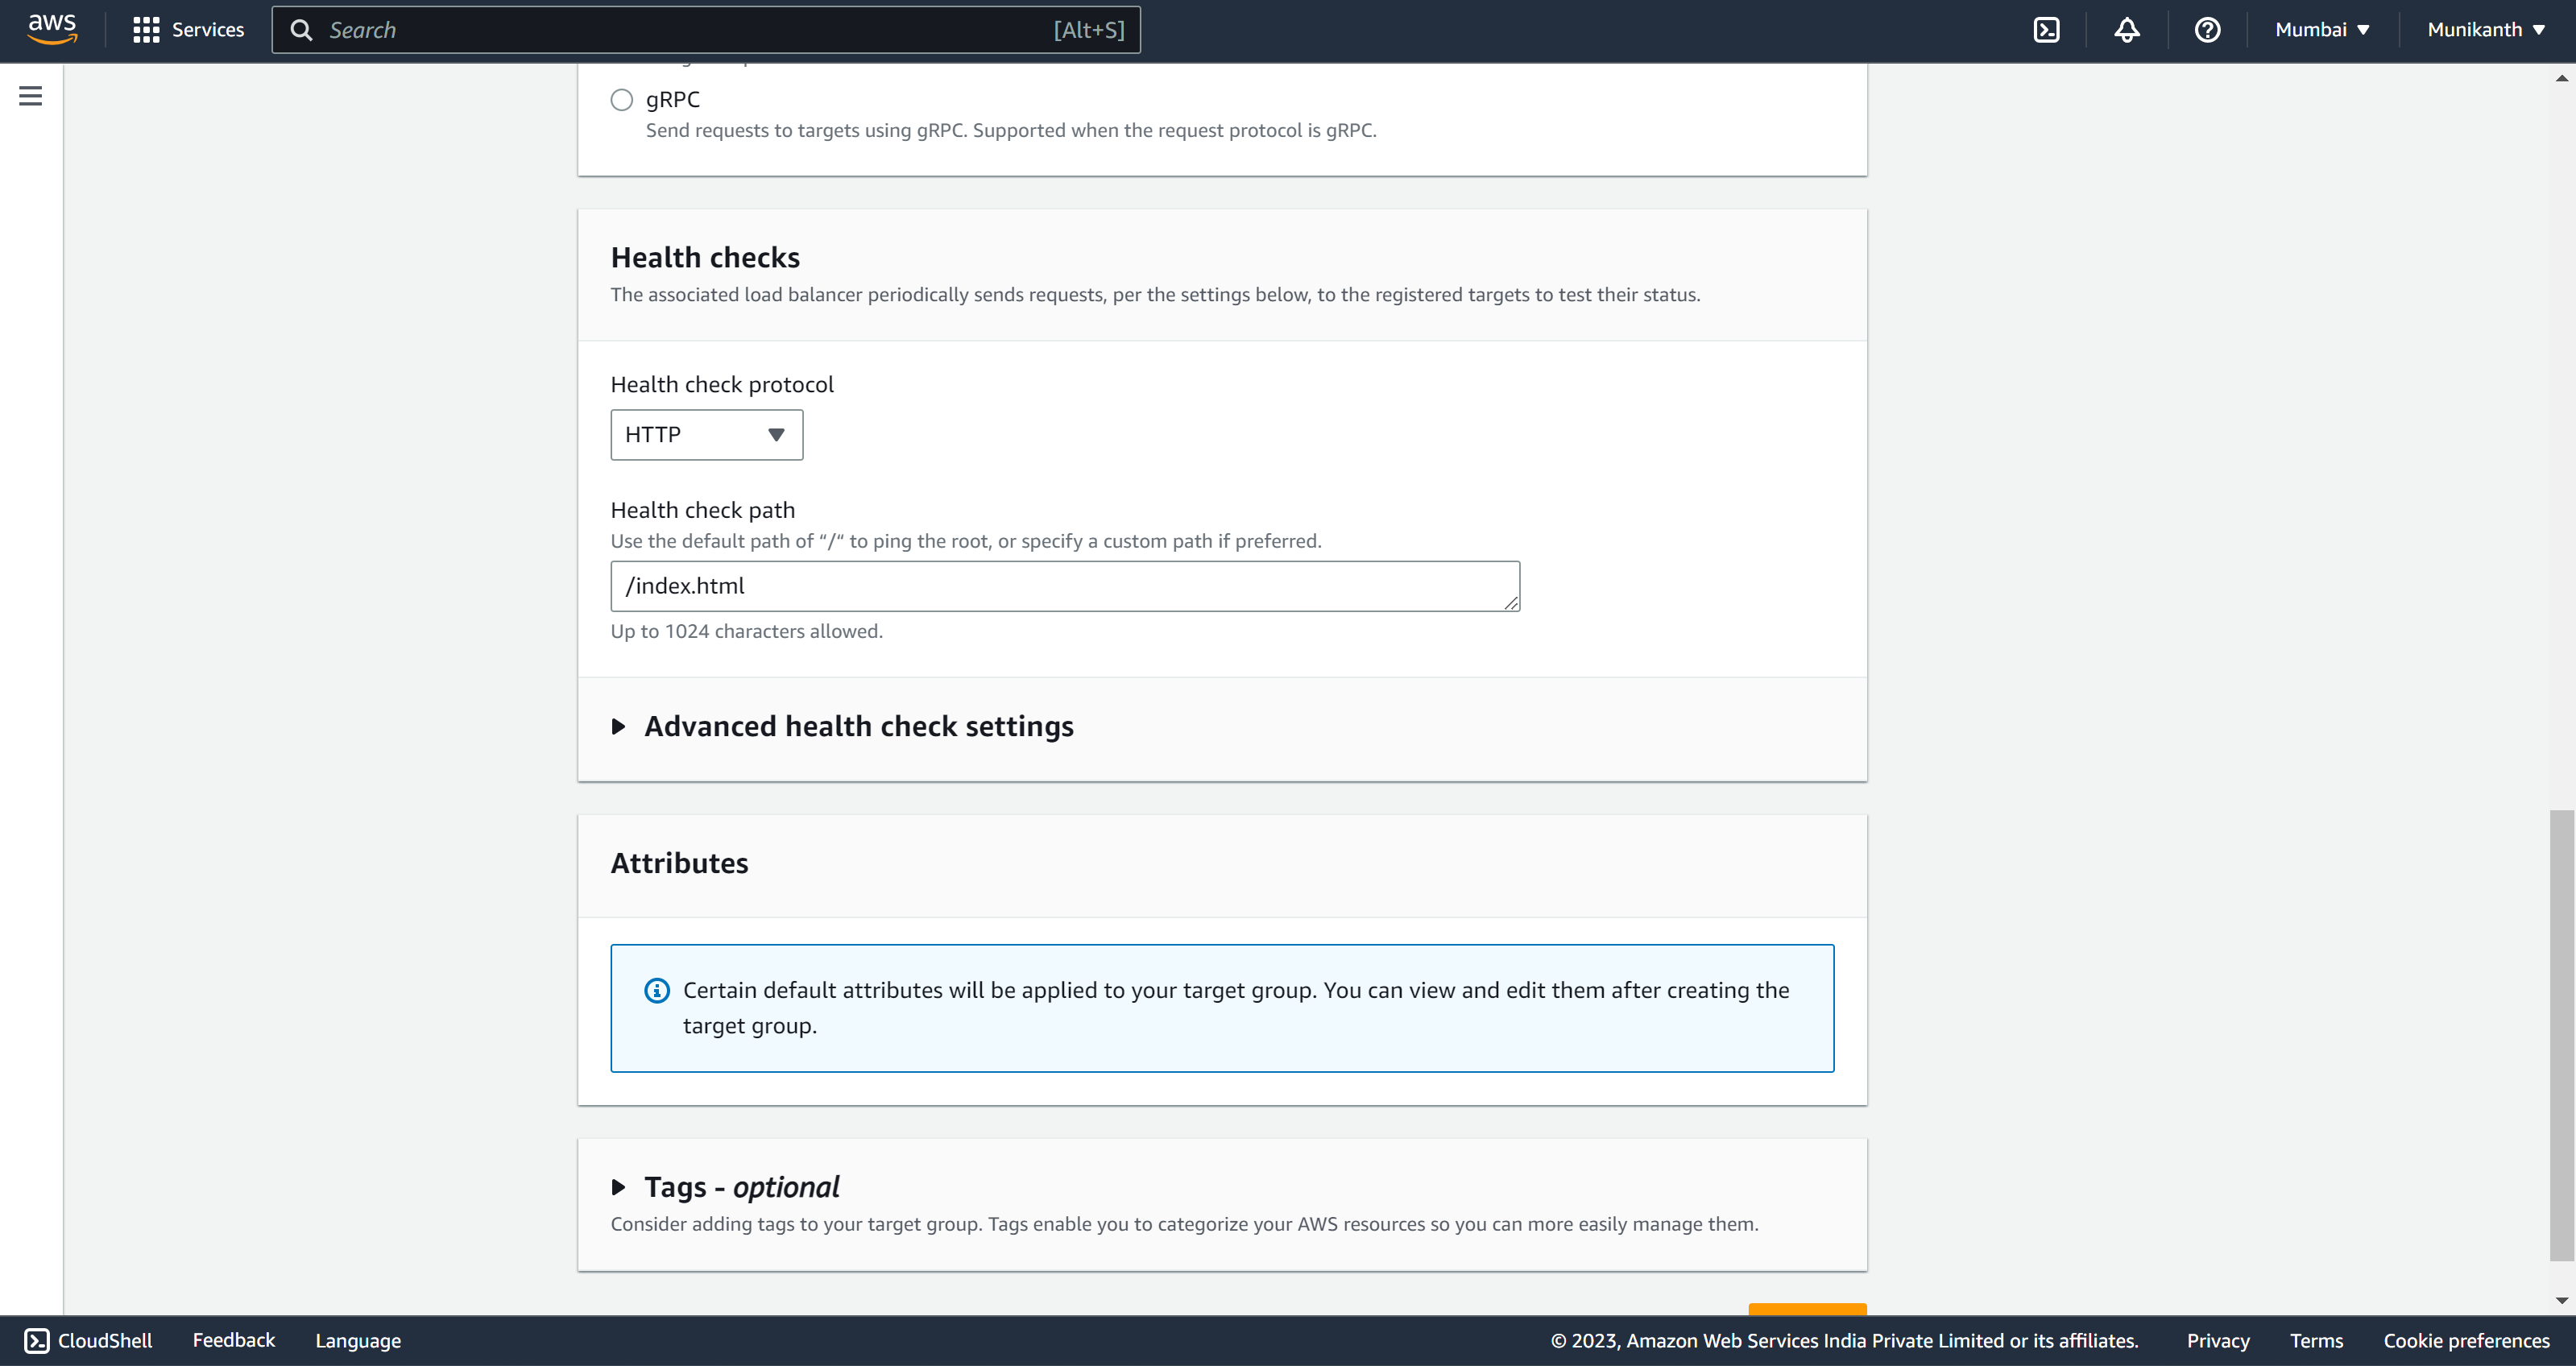Image resolution: width=2576 pixels, height=1366 pixels.
Task: Expand the Tags optional section
Action: click(x=741, y=1187)
